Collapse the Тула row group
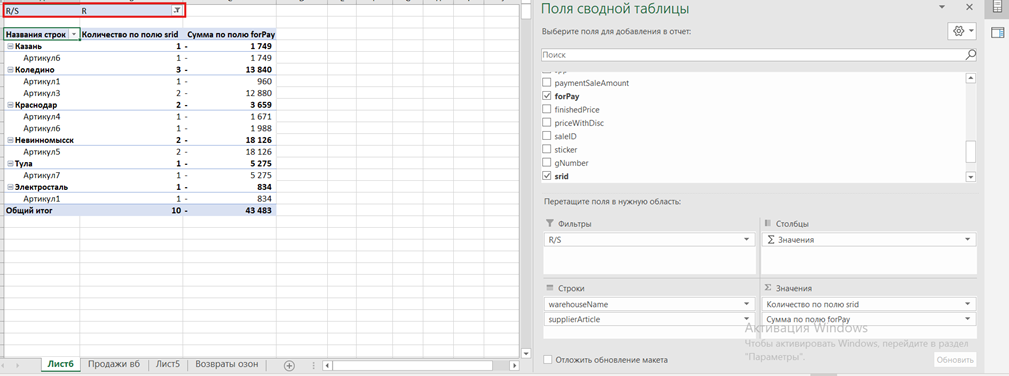 pos(10,164)
